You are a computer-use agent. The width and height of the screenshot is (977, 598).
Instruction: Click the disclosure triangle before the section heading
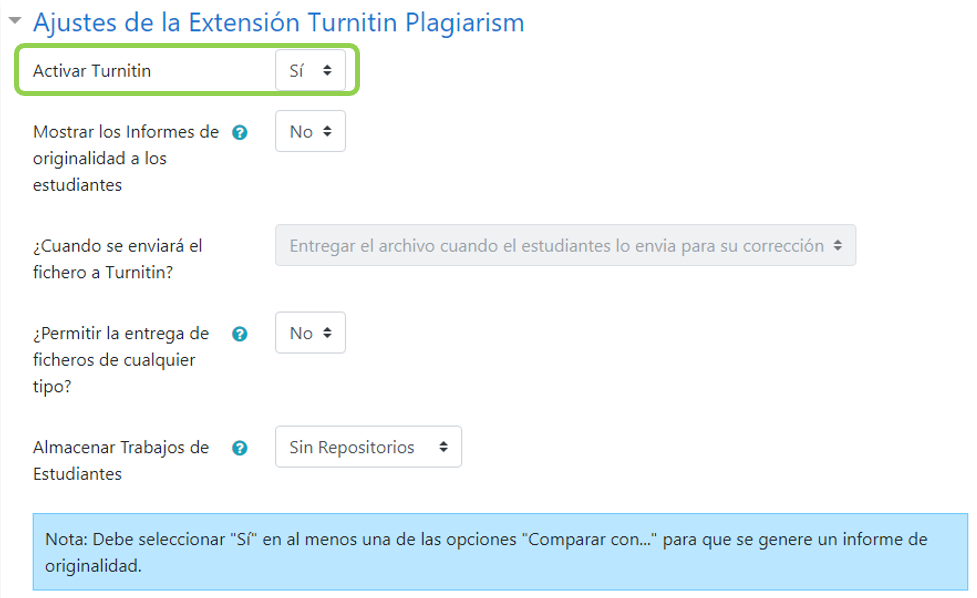pos(13,22)
